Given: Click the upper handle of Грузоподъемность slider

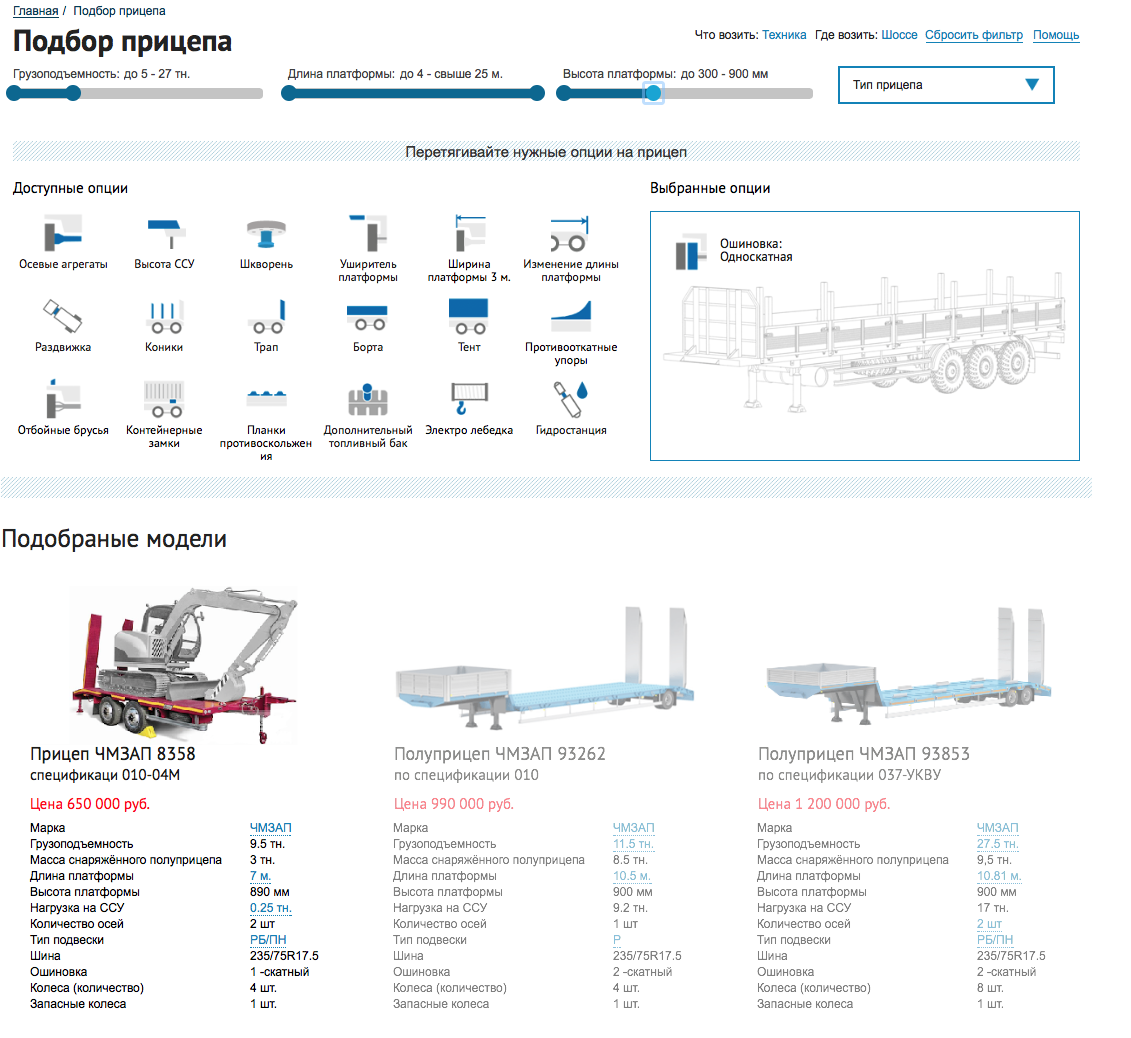Looking at the screenshot, I should (x=74, y=93).
